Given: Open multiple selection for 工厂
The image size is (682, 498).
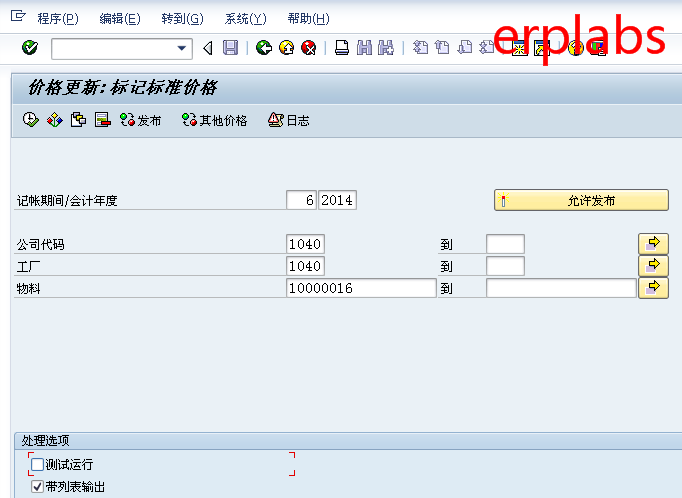Looking at the screenshot, I should (653, 266).
